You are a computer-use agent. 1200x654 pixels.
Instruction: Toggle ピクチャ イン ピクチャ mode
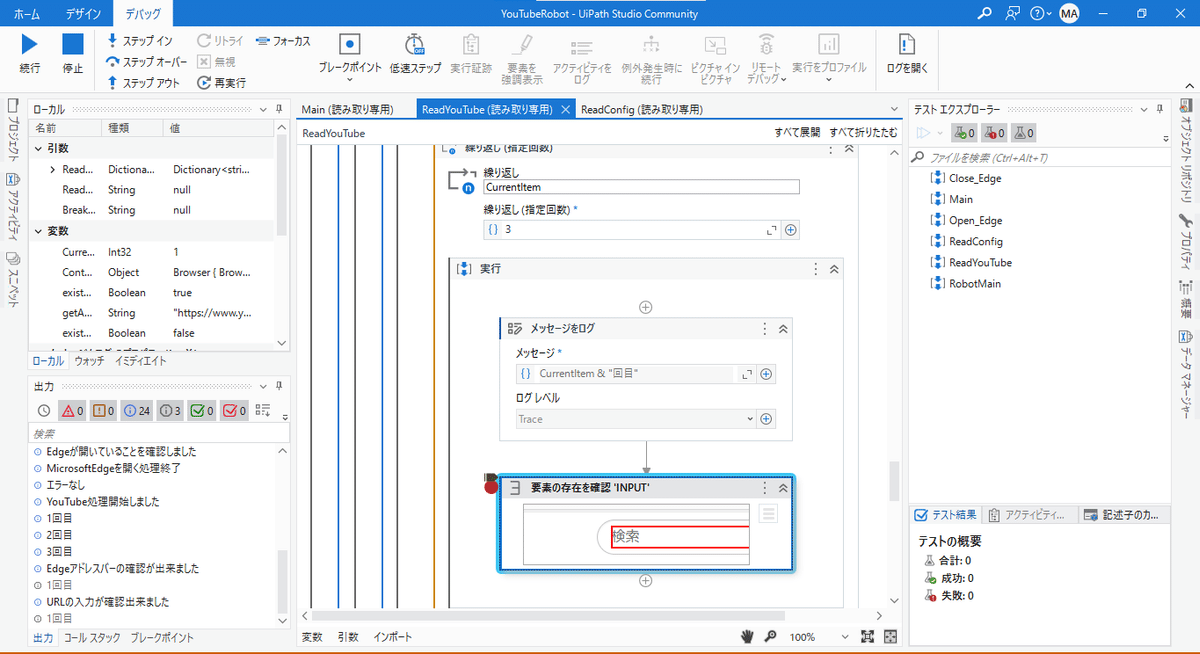[716, 58]
